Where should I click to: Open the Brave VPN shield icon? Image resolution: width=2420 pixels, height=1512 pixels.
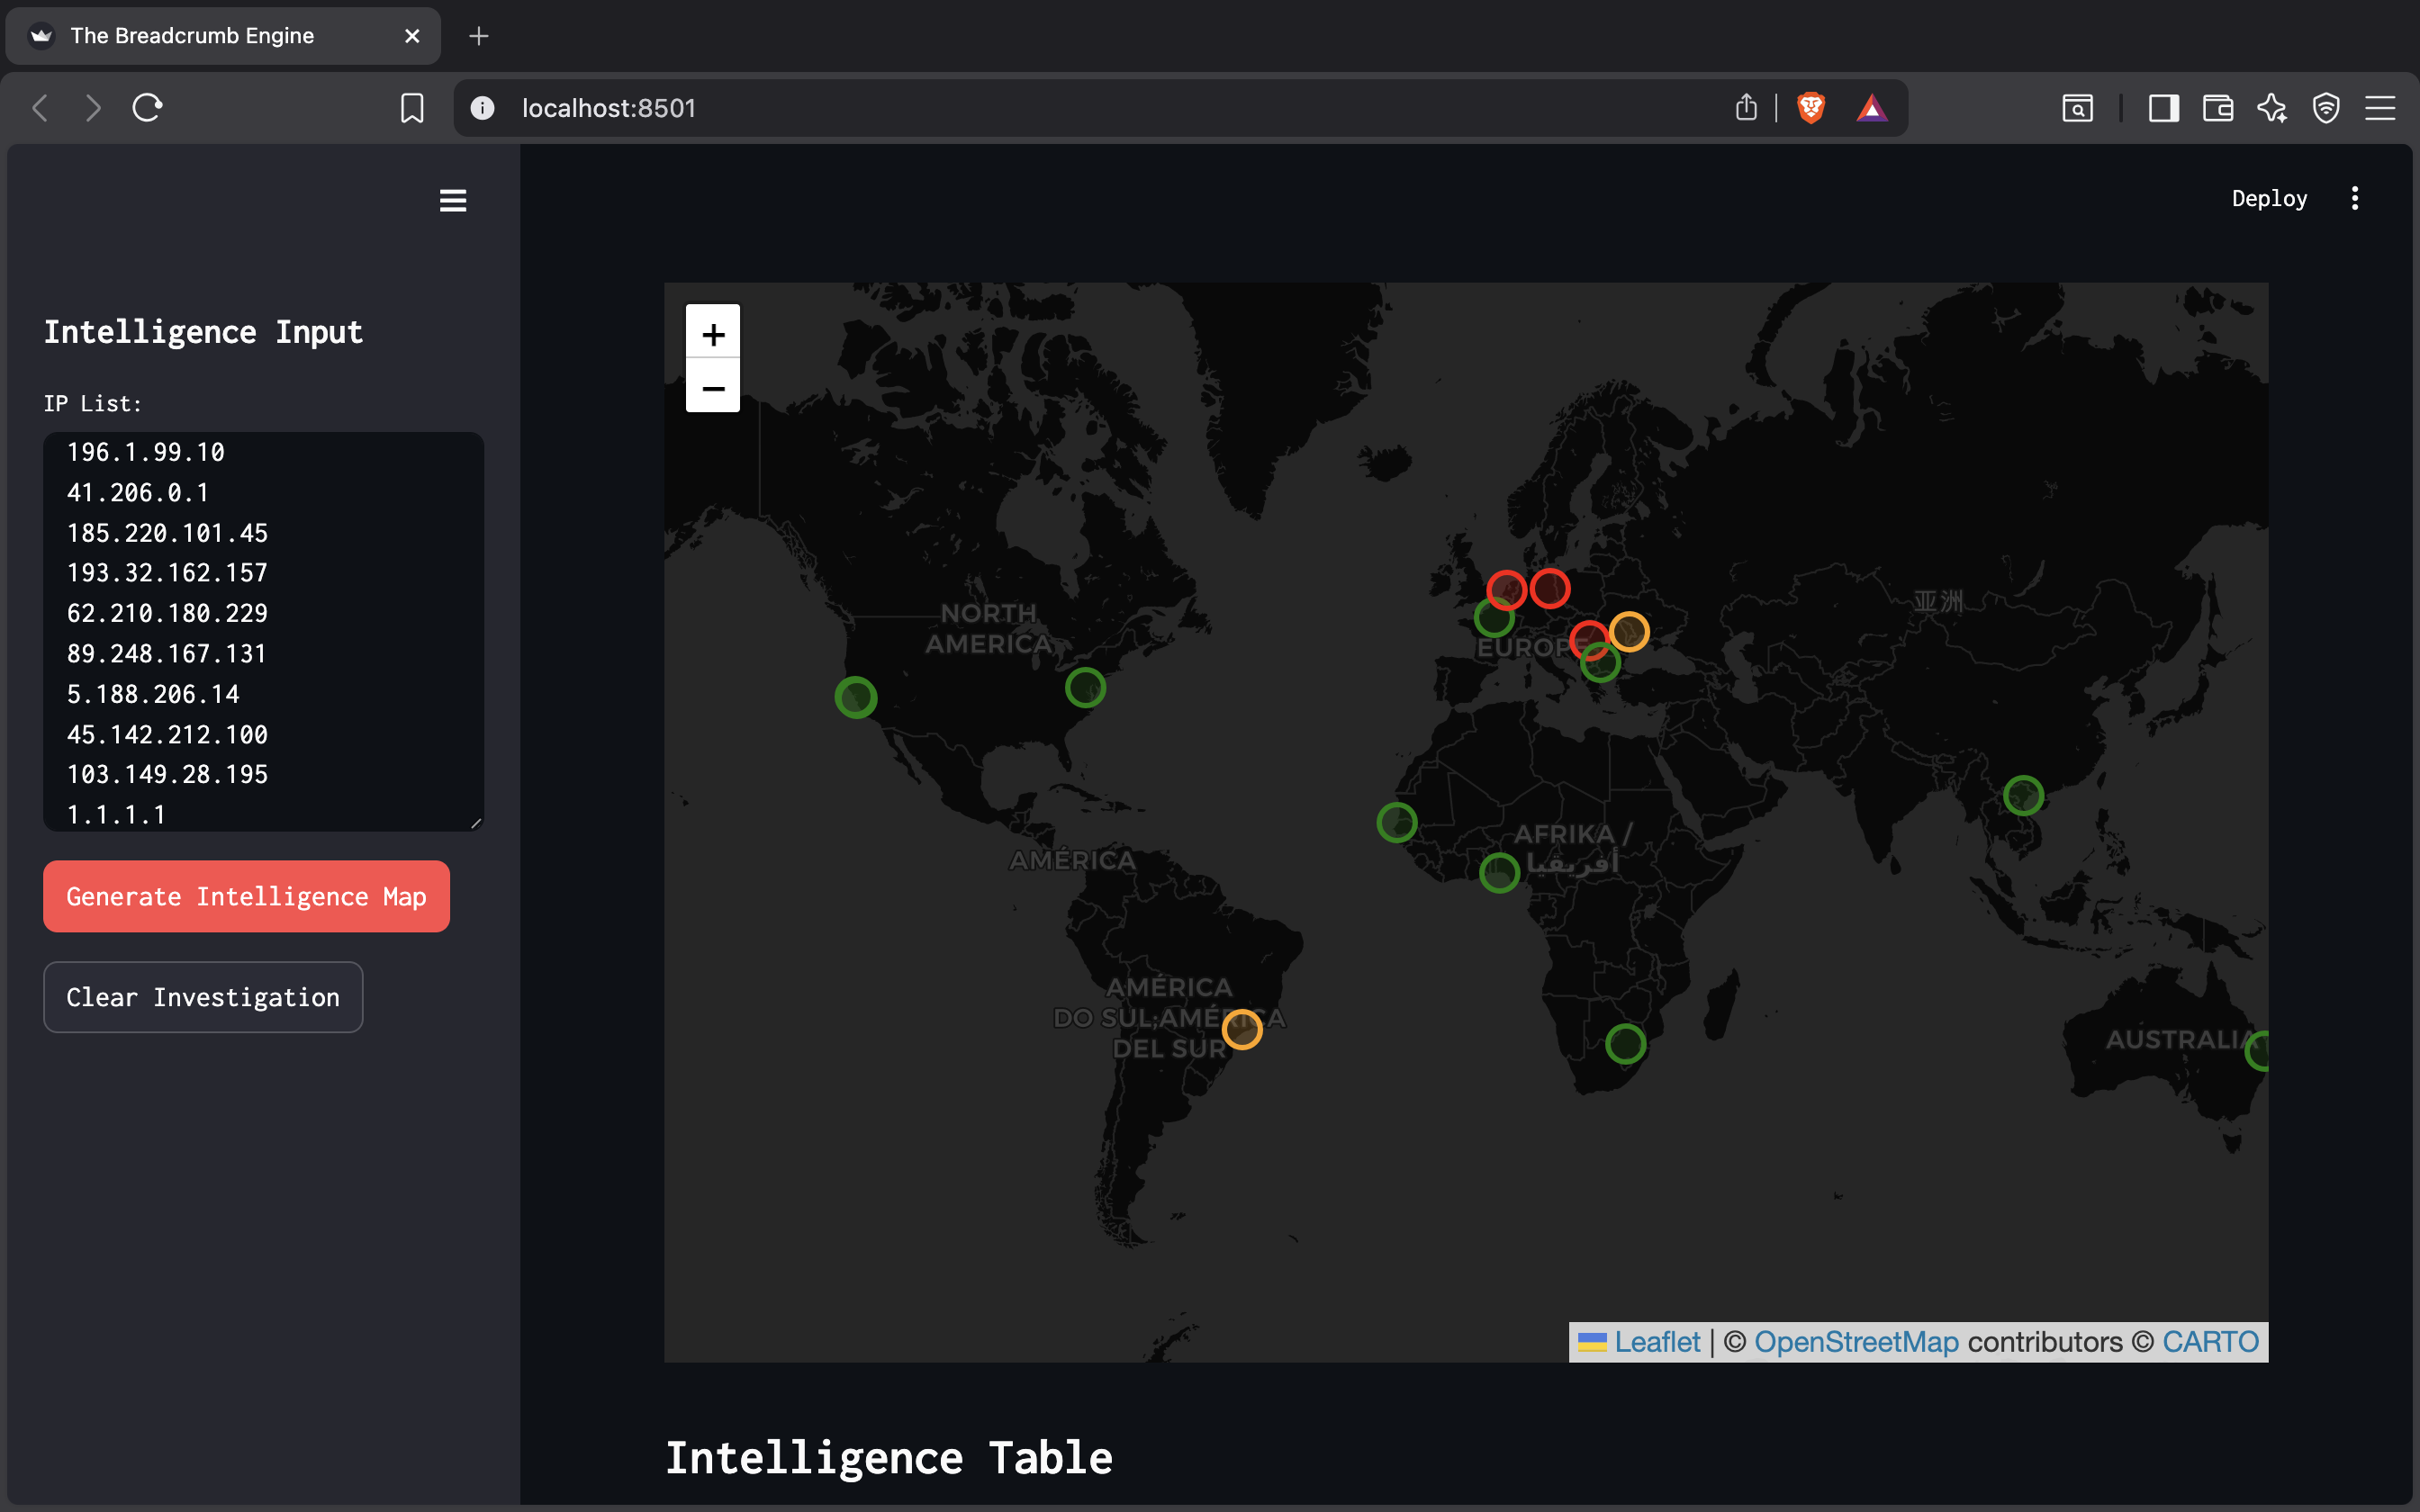click(2326, 108)
